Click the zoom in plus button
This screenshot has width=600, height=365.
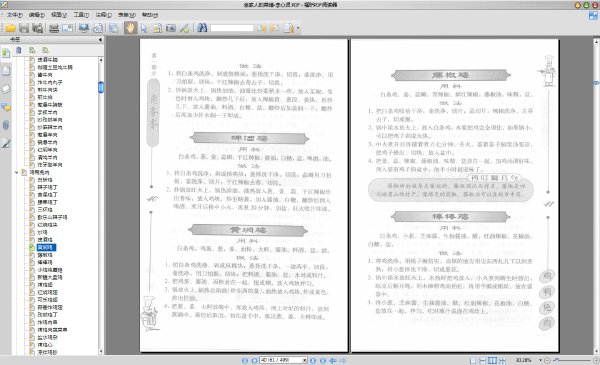596,360
